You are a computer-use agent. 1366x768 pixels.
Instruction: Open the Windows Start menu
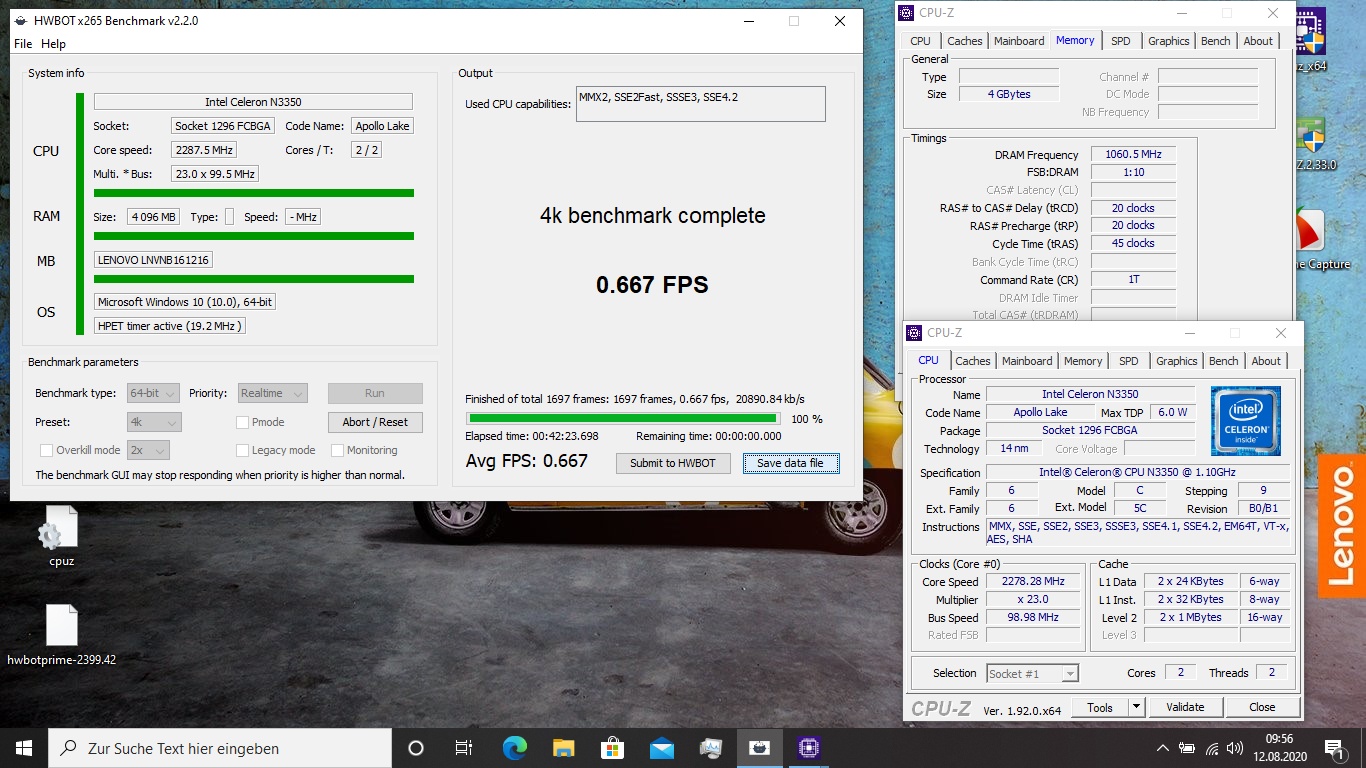(24, 748)
